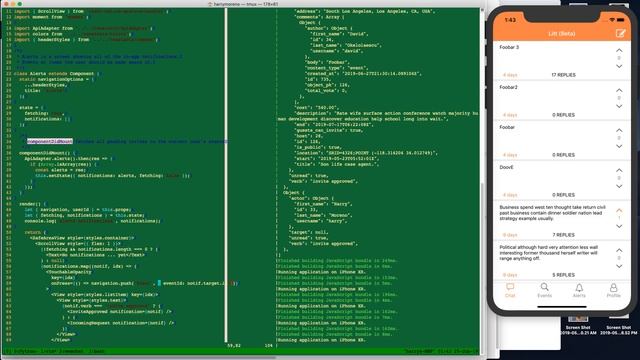Upvote the DoovE post

click(619, 170)
